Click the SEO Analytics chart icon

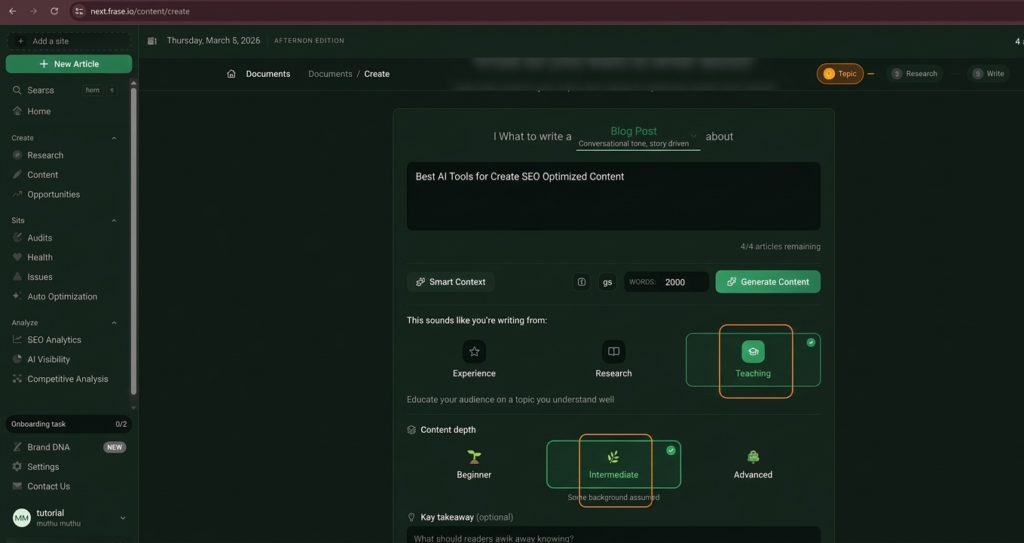[x=18, y=340]
